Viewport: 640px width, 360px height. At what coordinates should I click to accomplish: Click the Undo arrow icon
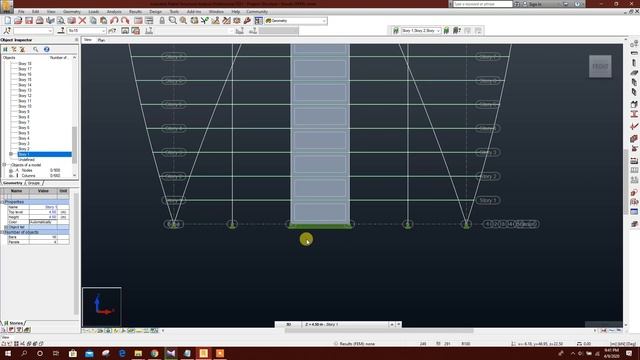[114, 20]
